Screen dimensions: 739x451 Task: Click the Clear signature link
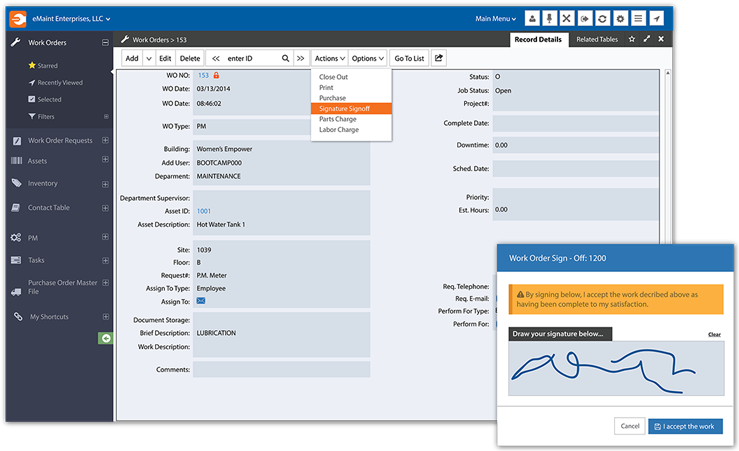[714, 334]
